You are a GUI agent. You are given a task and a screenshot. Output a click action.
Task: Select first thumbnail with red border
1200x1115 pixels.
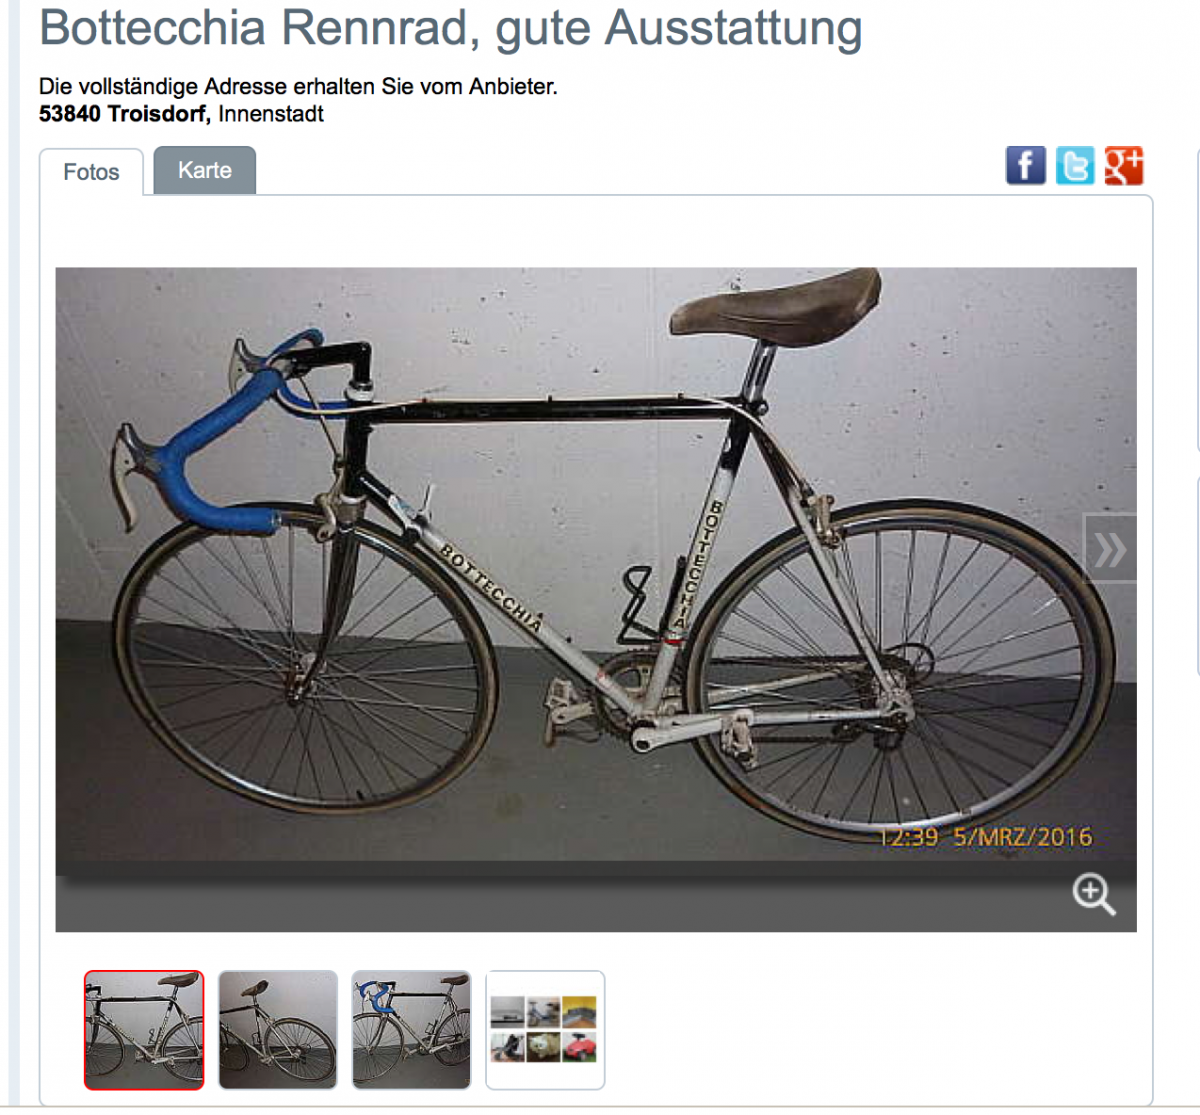tap(144, 1030)
